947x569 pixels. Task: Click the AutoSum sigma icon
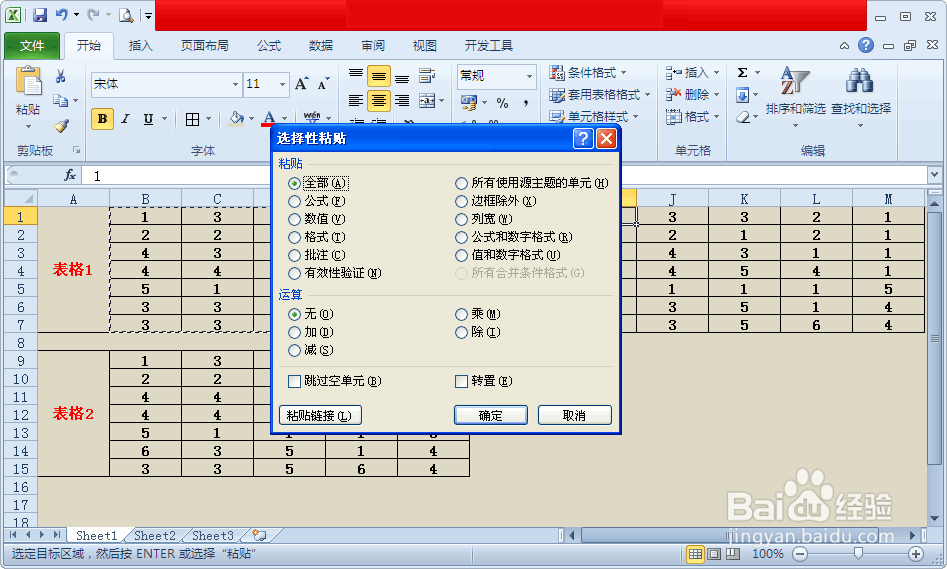743,72
